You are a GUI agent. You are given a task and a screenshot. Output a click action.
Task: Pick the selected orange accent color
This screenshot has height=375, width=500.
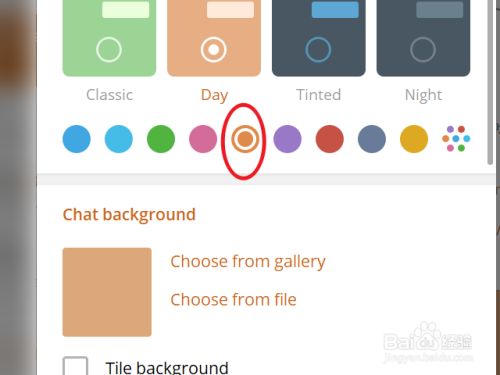click(x=245, y=139)
